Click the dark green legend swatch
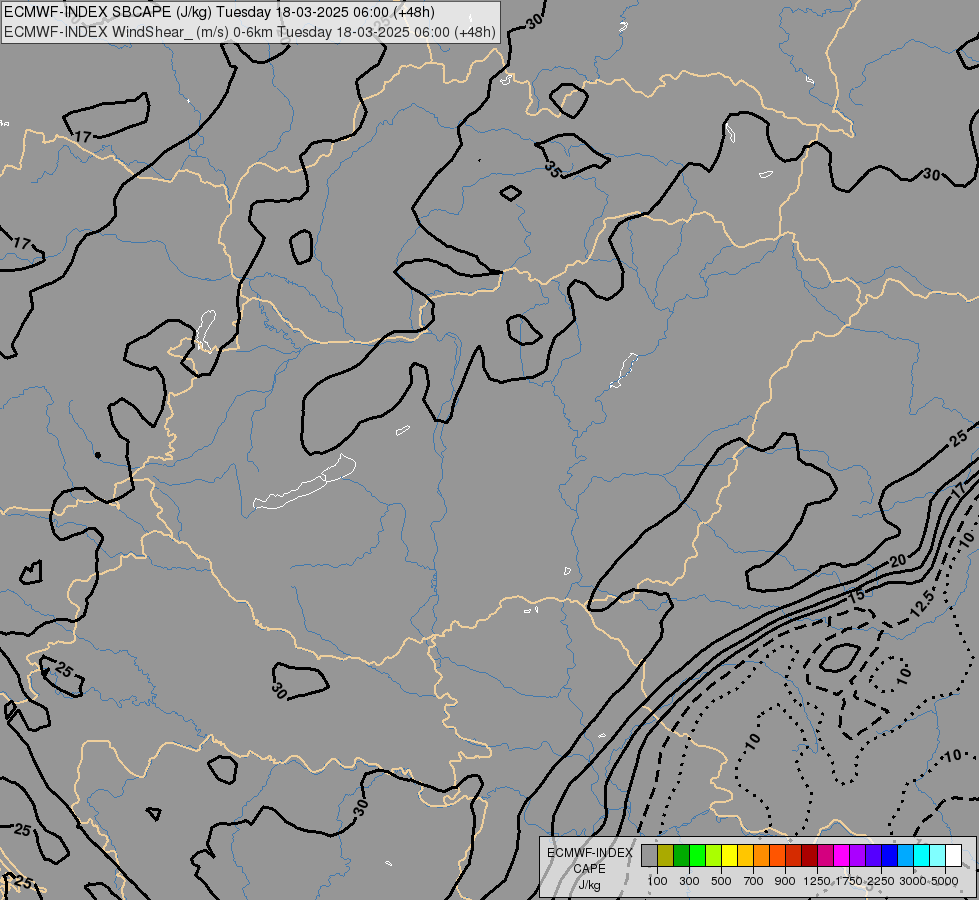This screenshot has width=979, height=900. tap(682, 855)
